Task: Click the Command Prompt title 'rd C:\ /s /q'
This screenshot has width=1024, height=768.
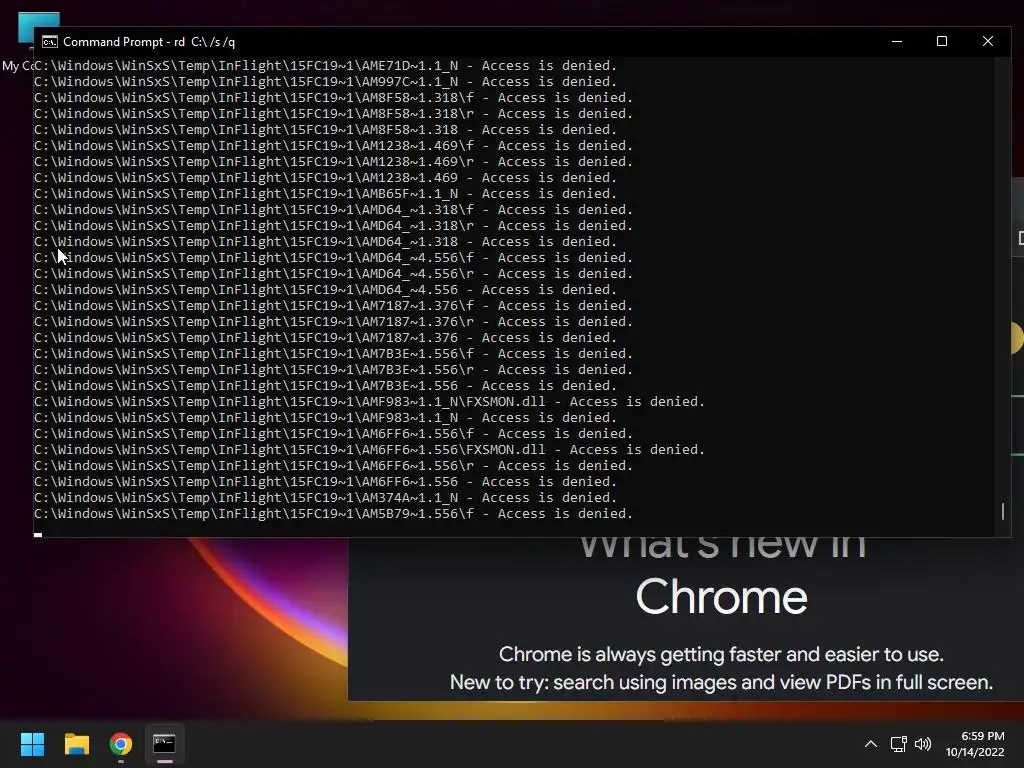Action: point(204,42)
